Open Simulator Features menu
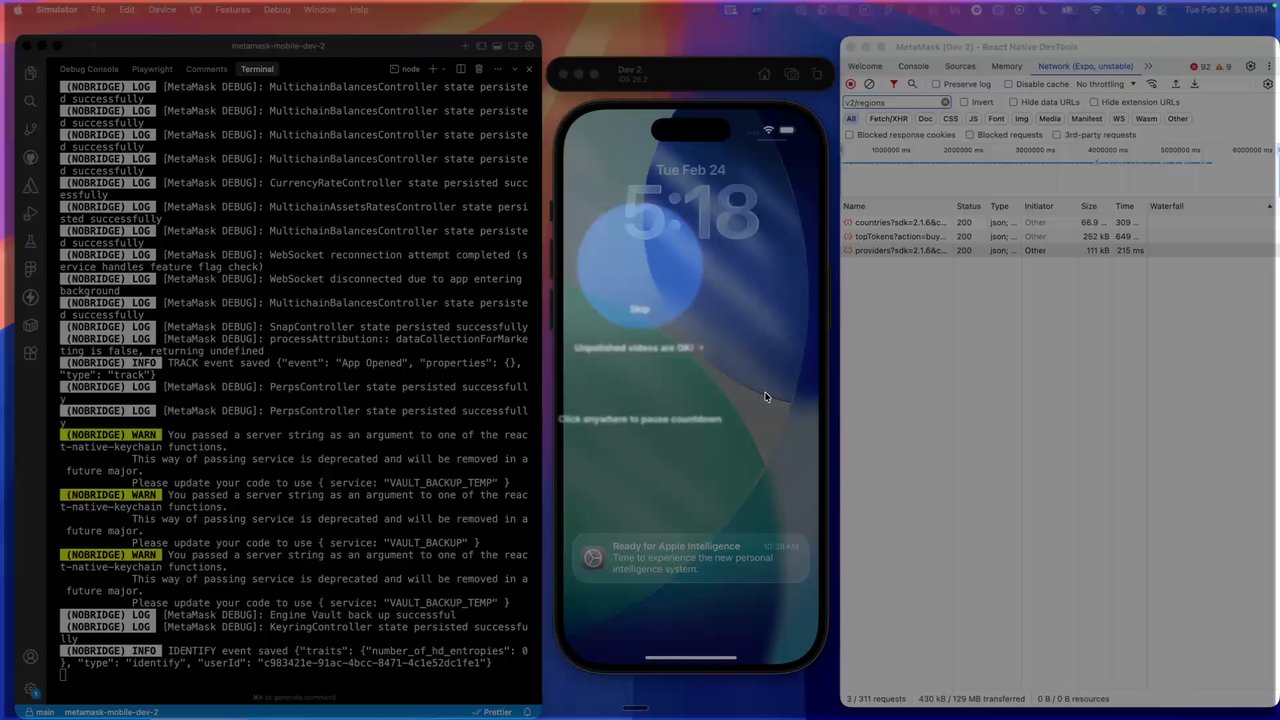 tap(232, 9)
